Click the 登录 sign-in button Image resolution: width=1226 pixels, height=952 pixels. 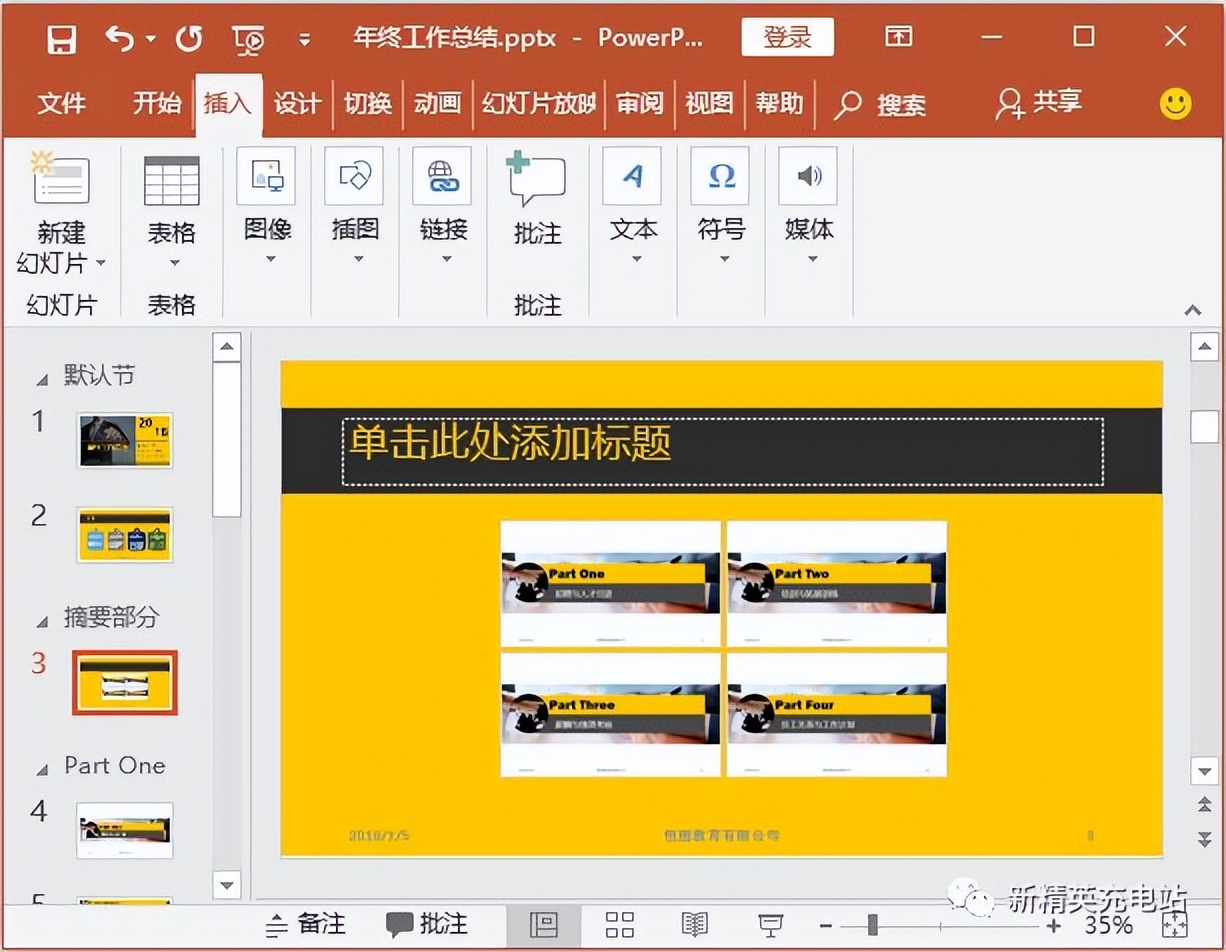pos(788,38)
